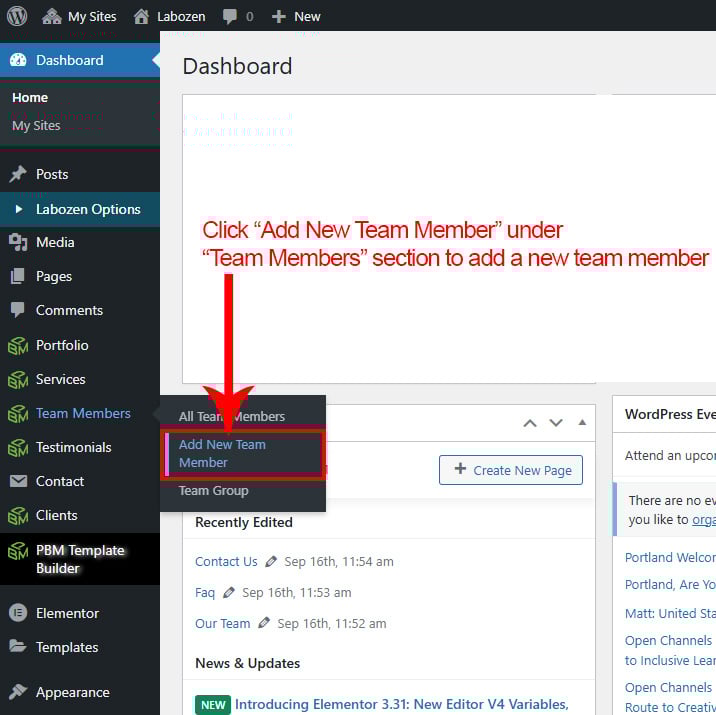Collapse the panel using triangle toggle
Screen dimensions: 716x715
tap(581, 423)
